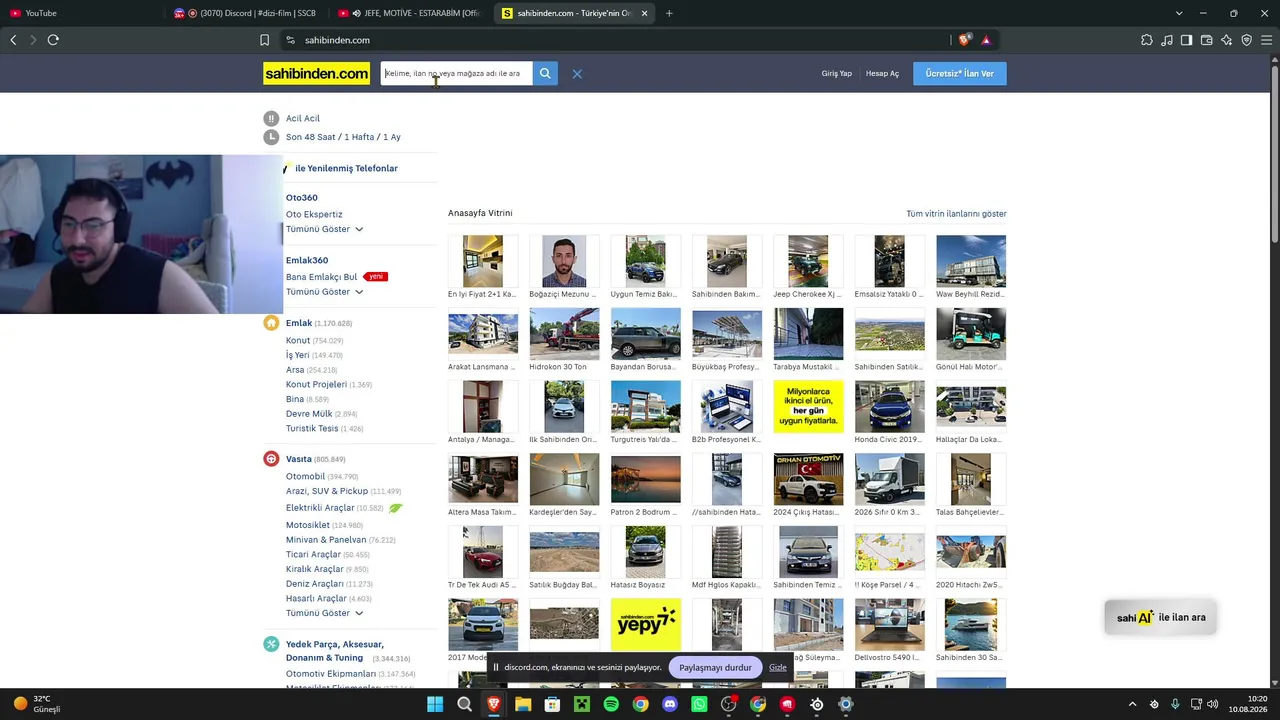Switch to the YouTube tab
1280x720 pixels.
click(80, 13)
